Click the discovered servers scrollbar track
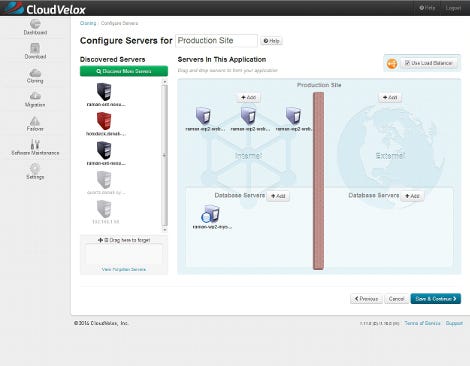 point(164,156)
